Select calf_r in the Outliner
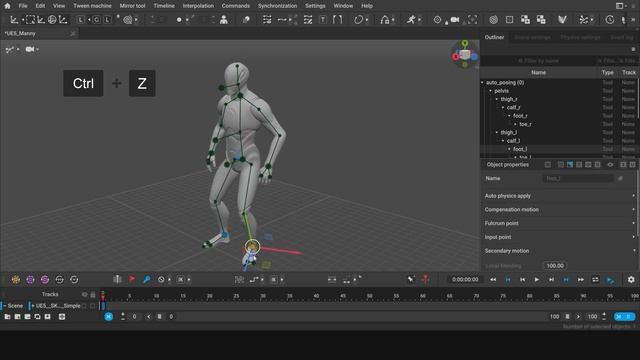640x360 pixels. click(x=513, y=107)
